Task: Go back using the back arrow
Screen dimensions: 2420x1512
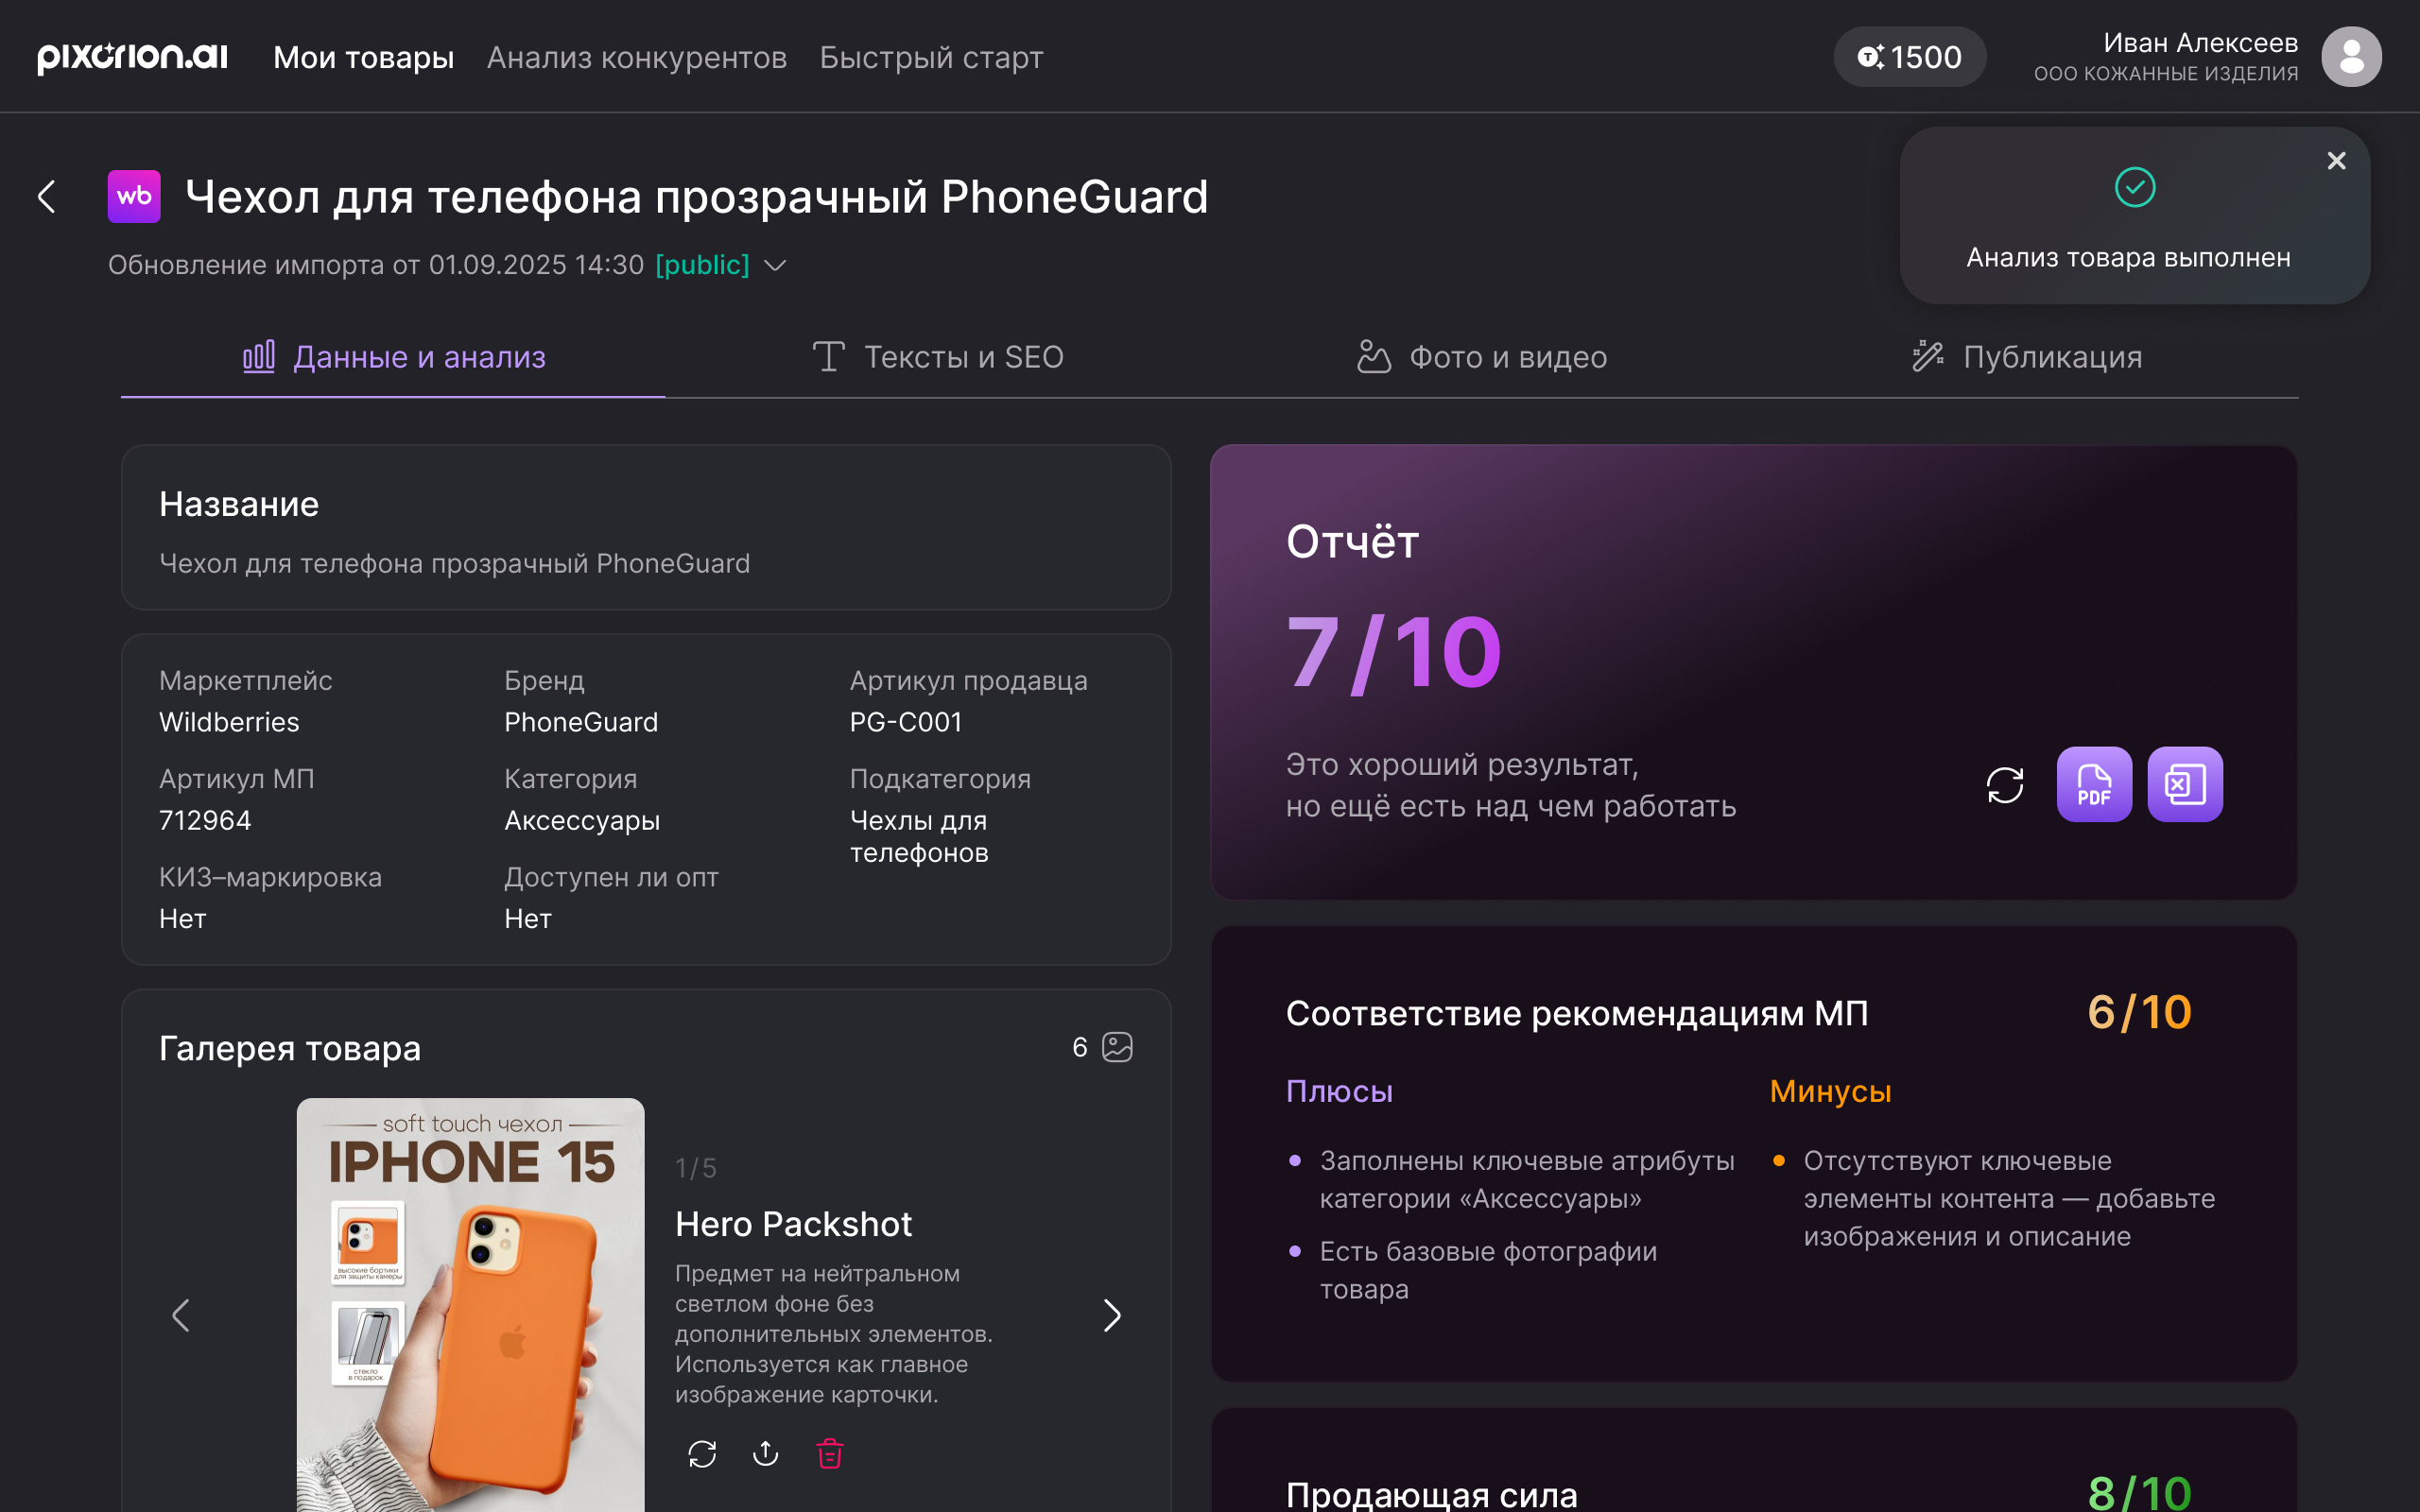Action: 47,196
